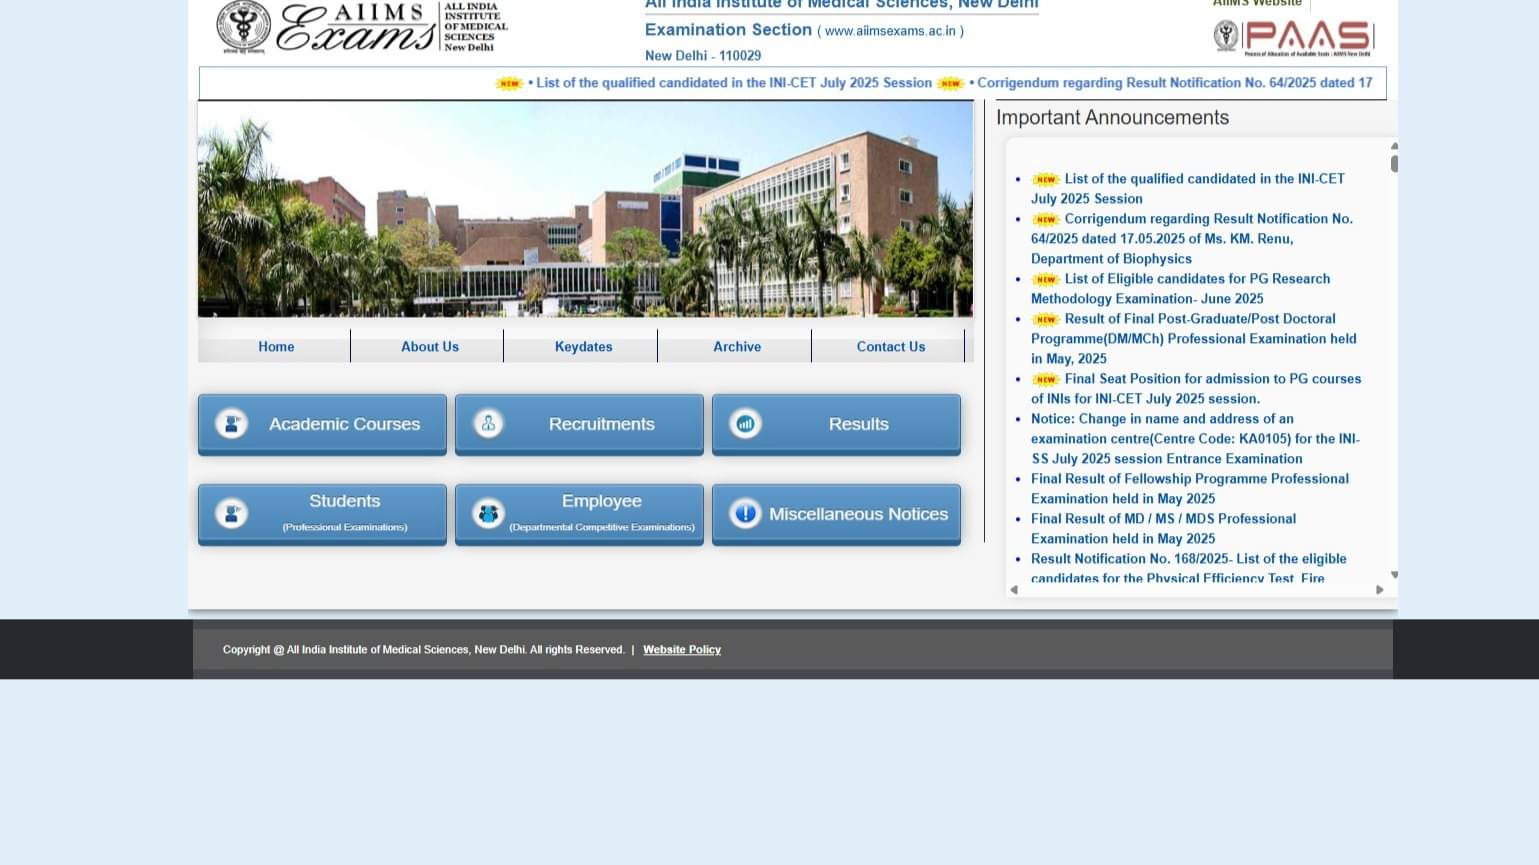Click the announcements scrollbar down arrow
The height and width of the screenshot is (865, 1539).
coord(1394,575)
